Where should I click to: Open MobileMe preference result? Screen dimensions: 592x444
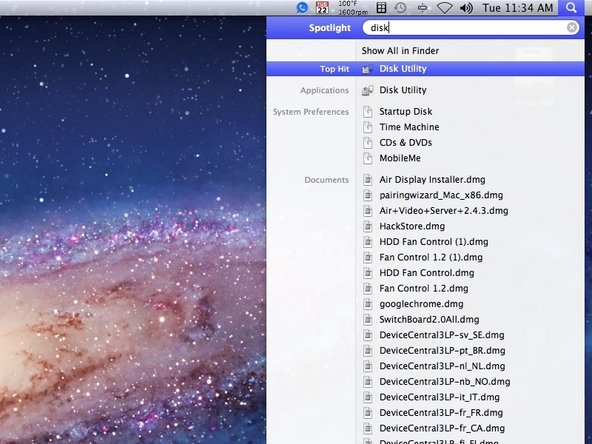tap(400, 158)
